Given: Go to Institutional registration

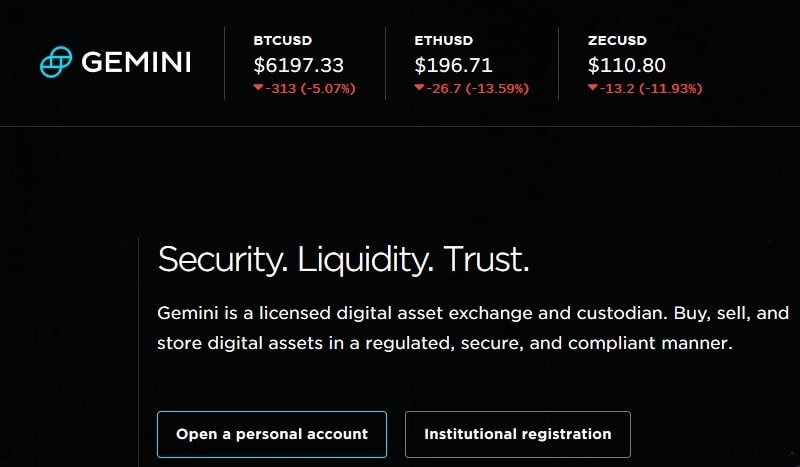Looking at the screenshot, I should (517, 434).
